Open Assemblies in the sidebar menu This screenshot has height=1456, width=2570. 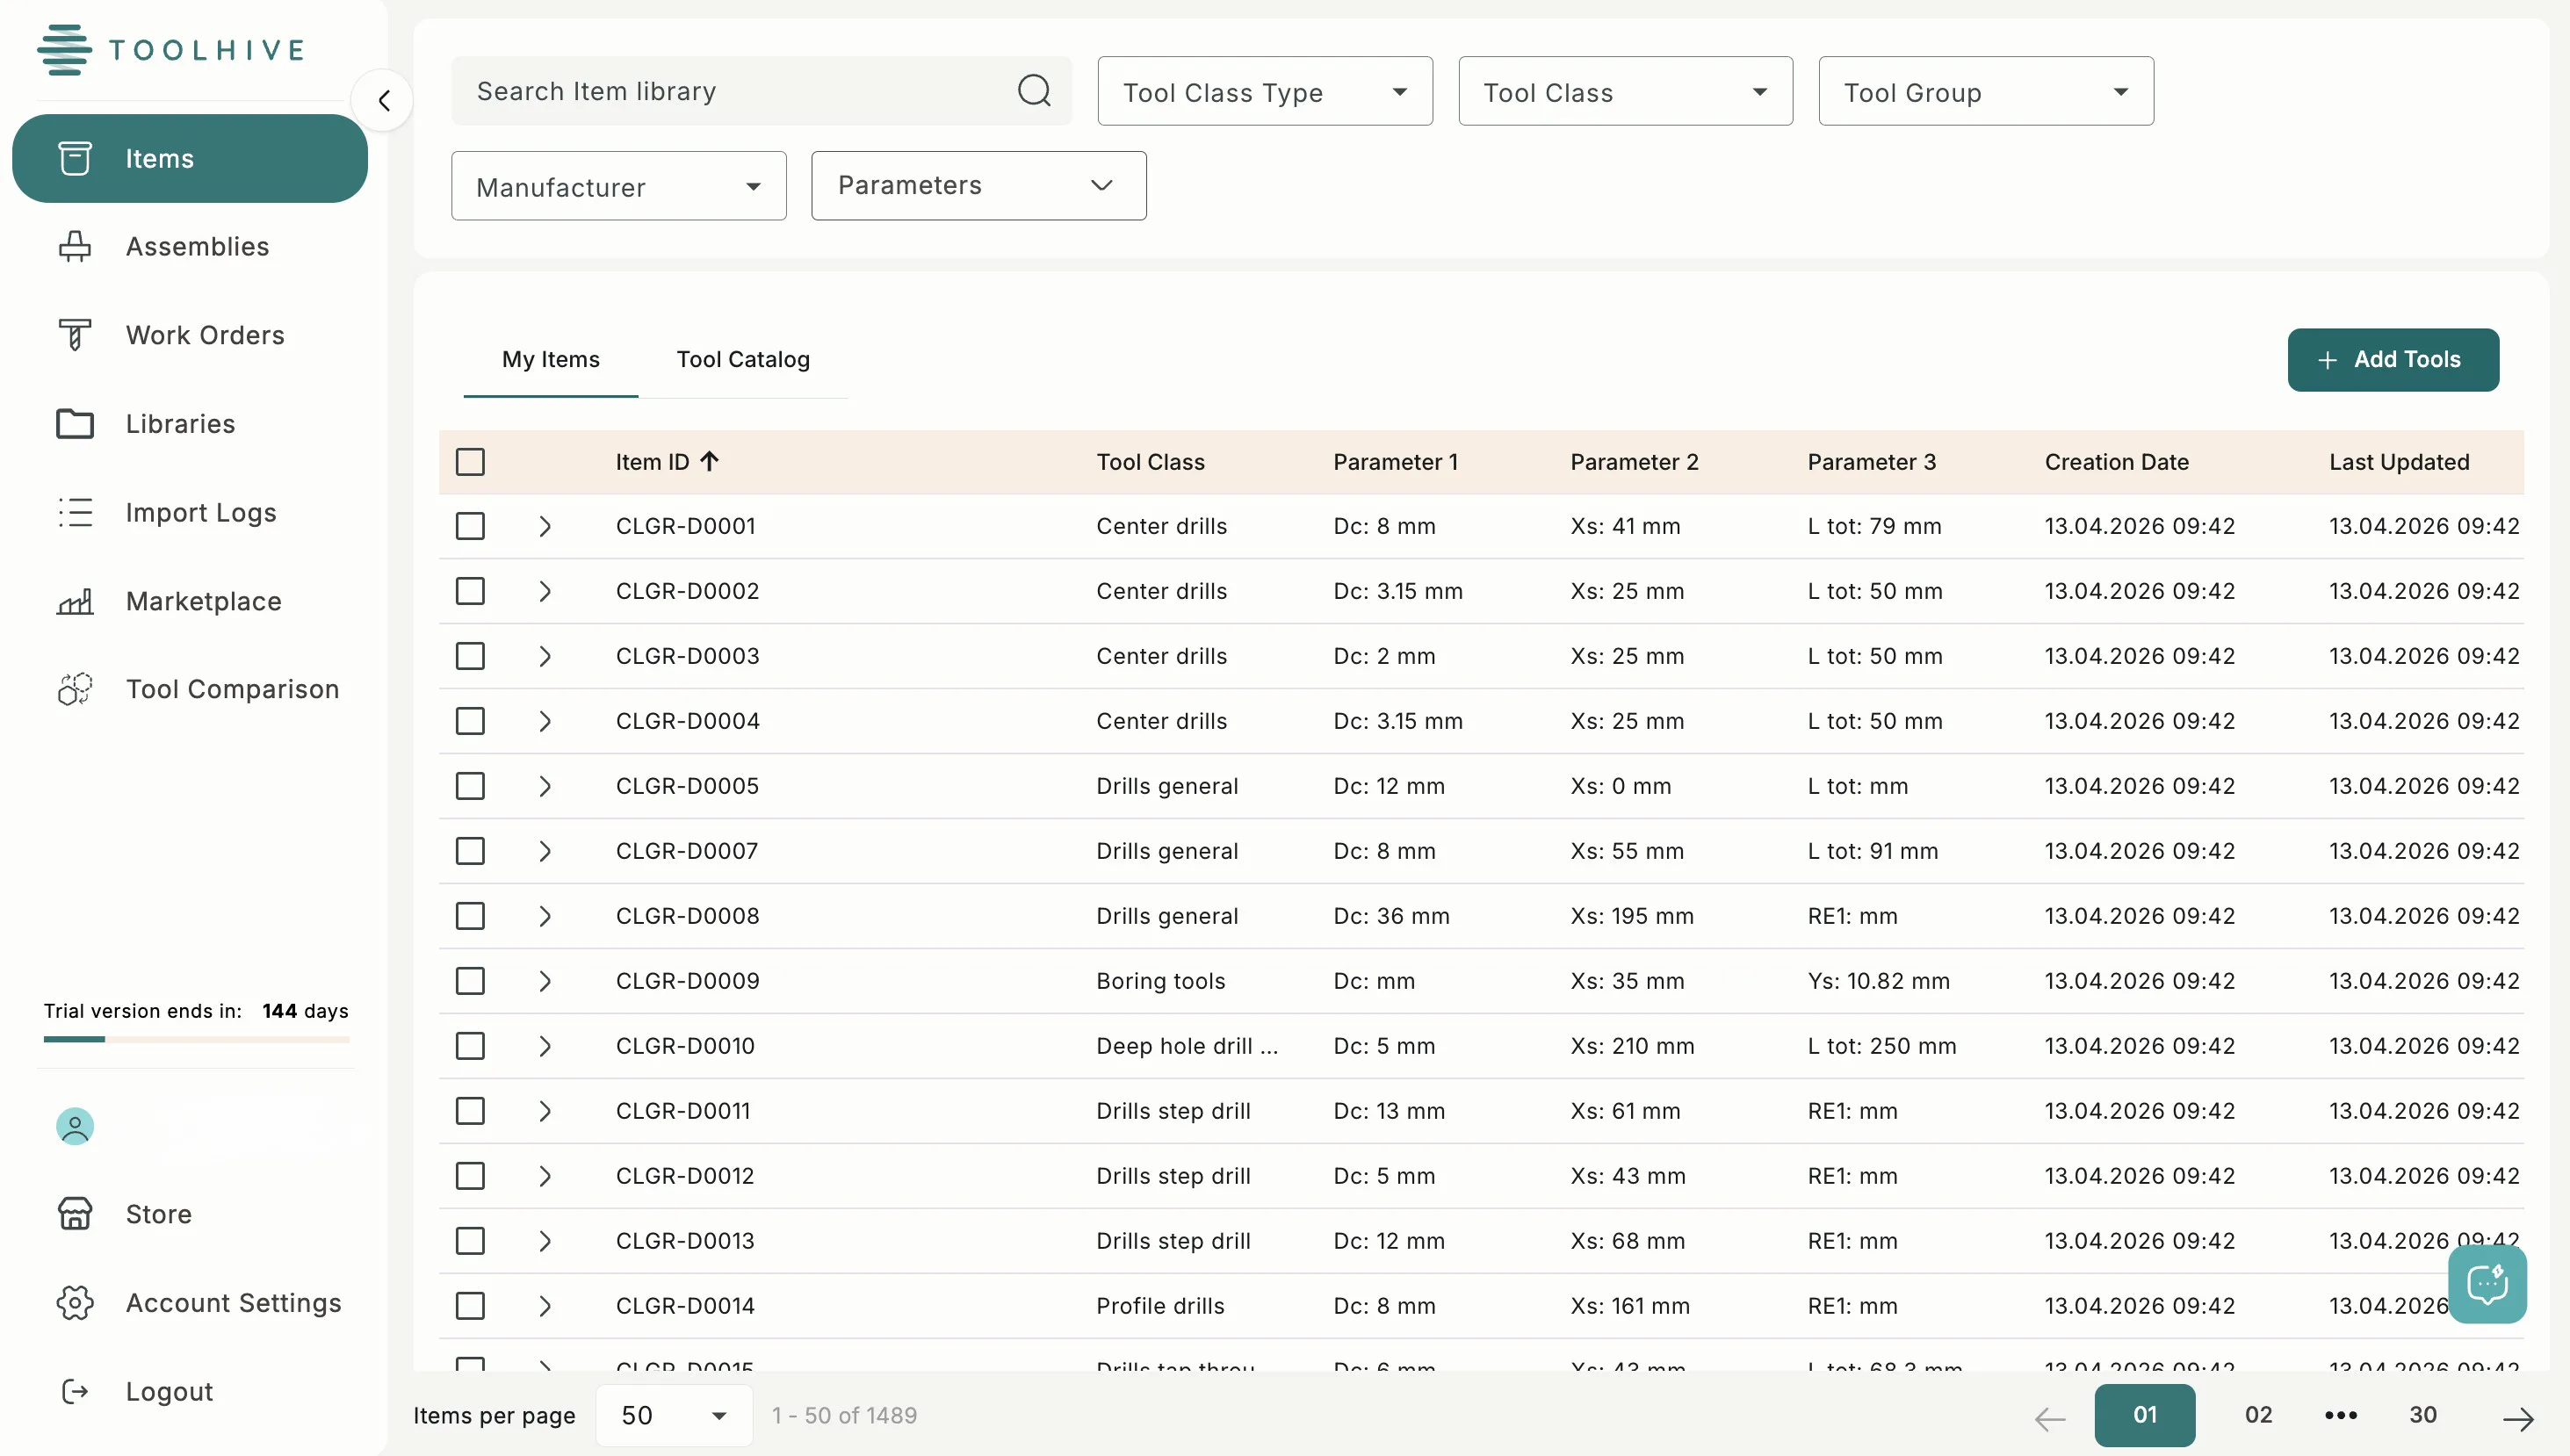[190, 246]
